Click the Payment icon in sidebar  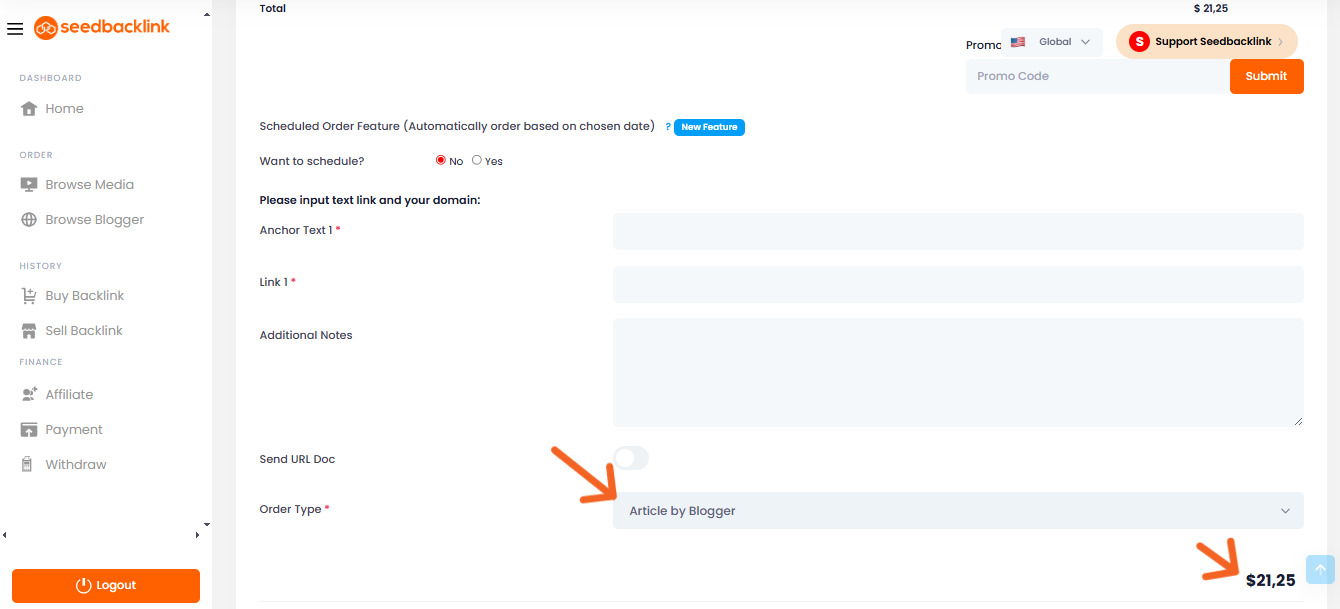29,429
